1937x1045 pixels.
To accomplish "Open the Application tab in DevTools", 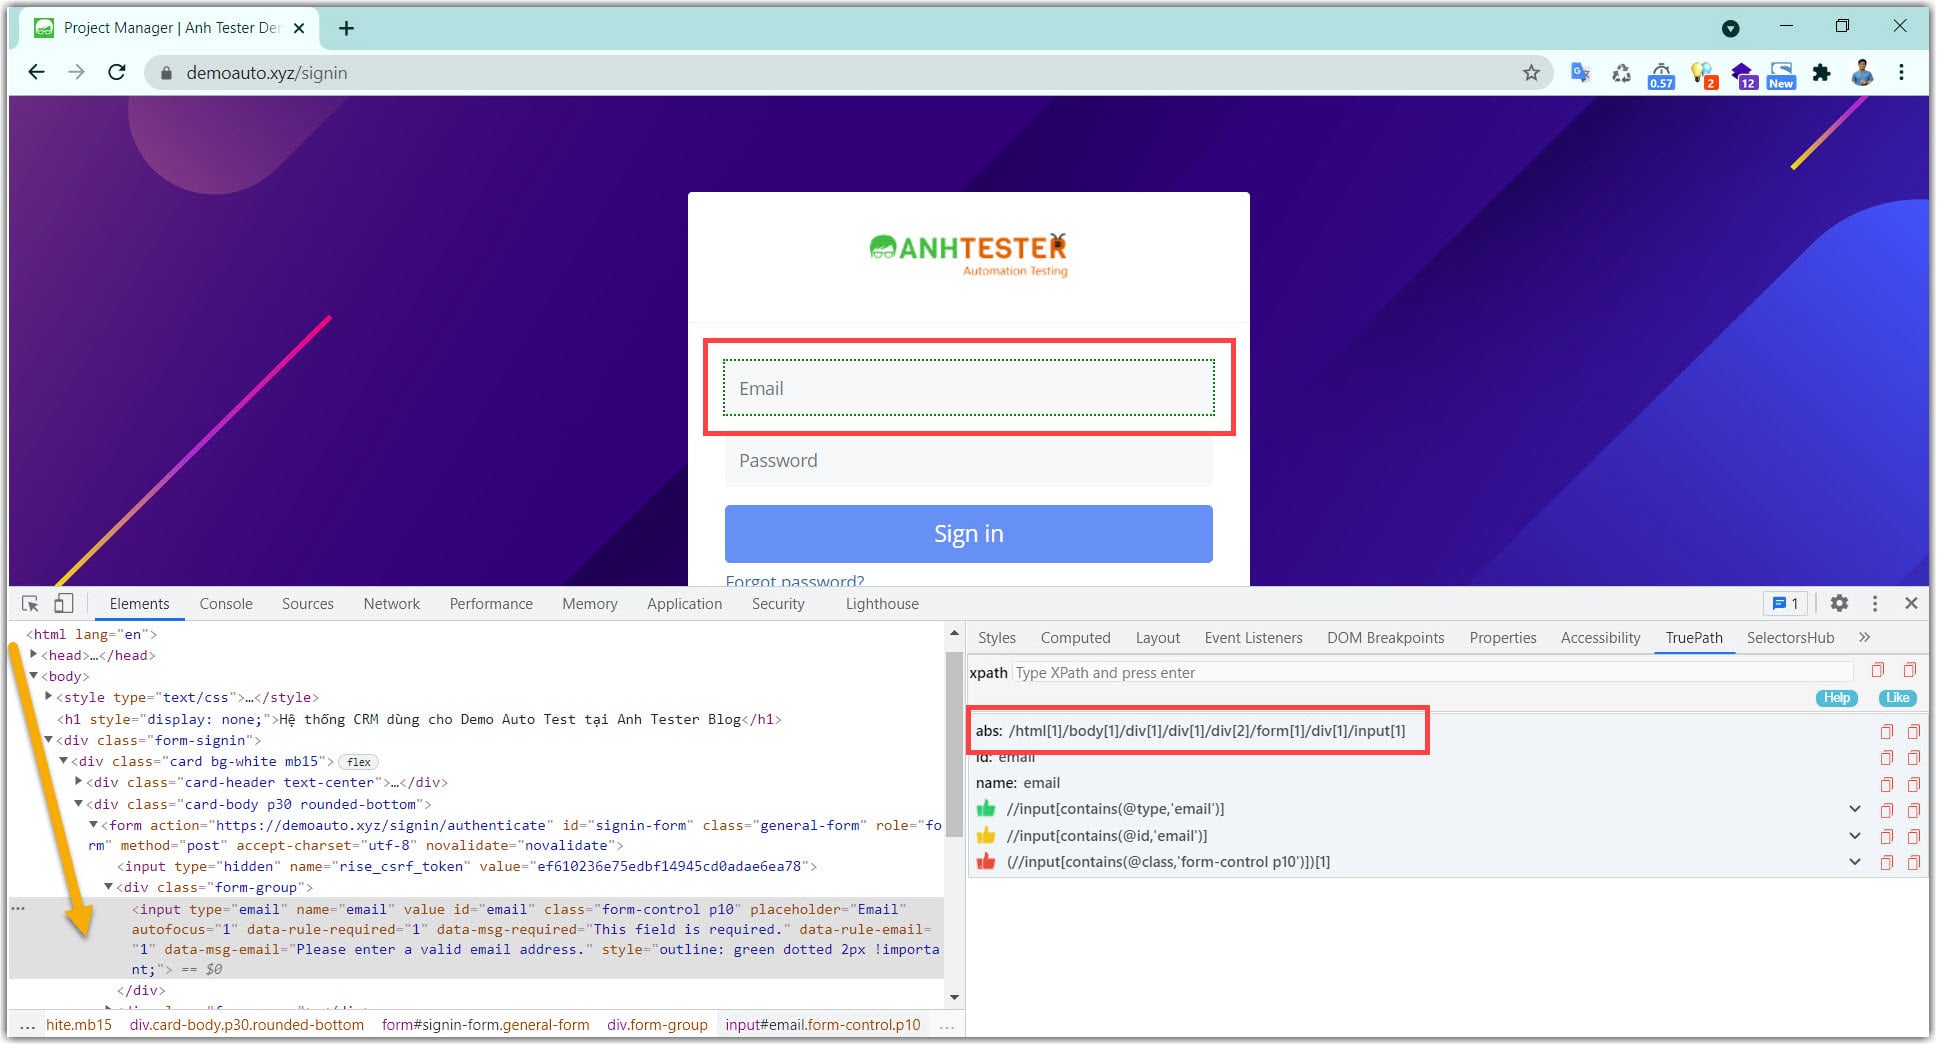I will coord(684,604).
